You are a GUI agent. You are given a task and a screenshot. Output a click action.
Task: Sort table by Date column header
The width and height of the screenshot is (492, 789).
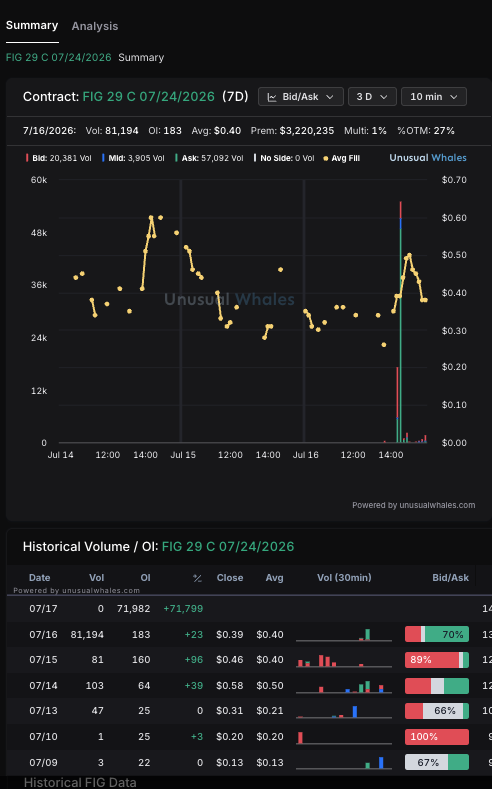coord(39,578)
